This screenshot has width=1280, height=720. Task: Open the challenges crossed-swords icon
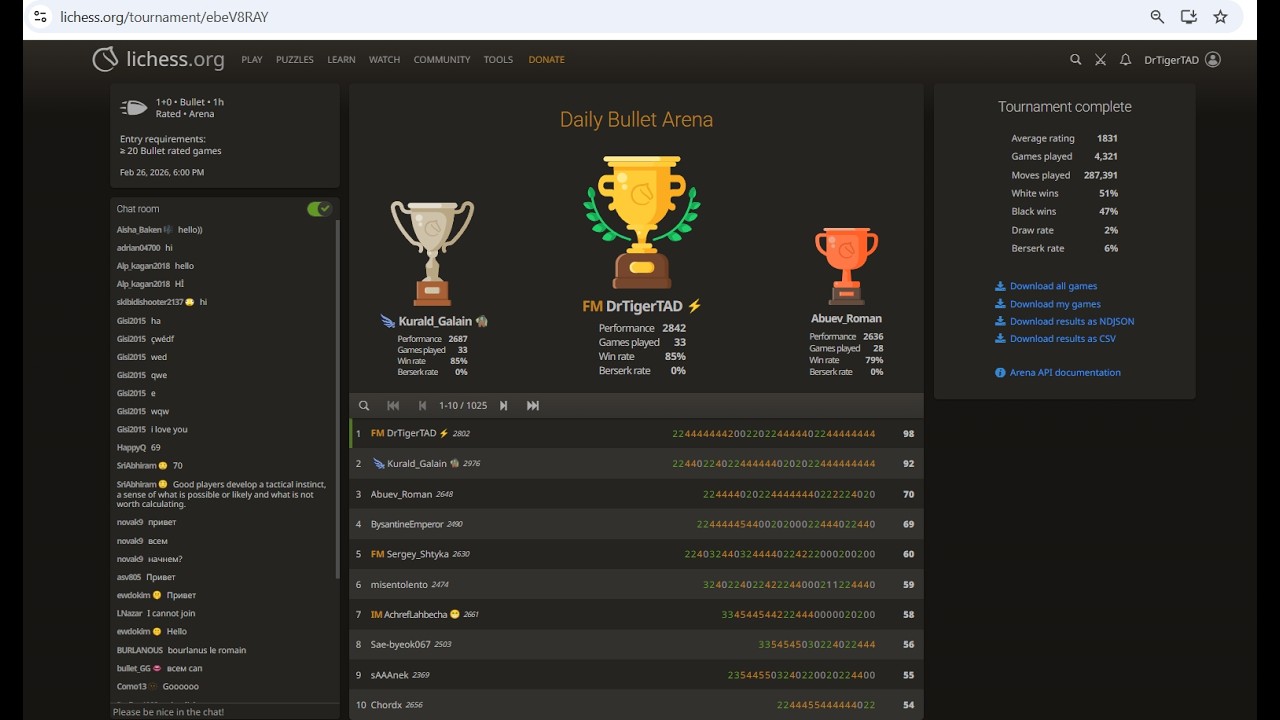pyautogui.click(x=1100, y=60)
